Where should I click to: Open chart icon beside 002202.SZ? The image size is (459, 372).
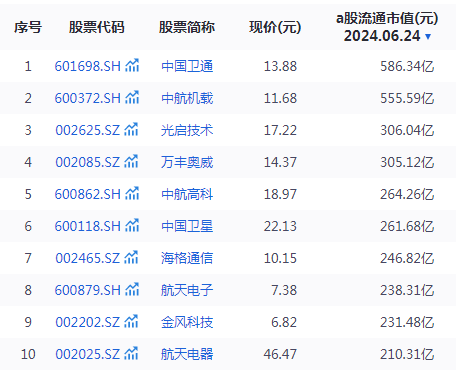131,322
